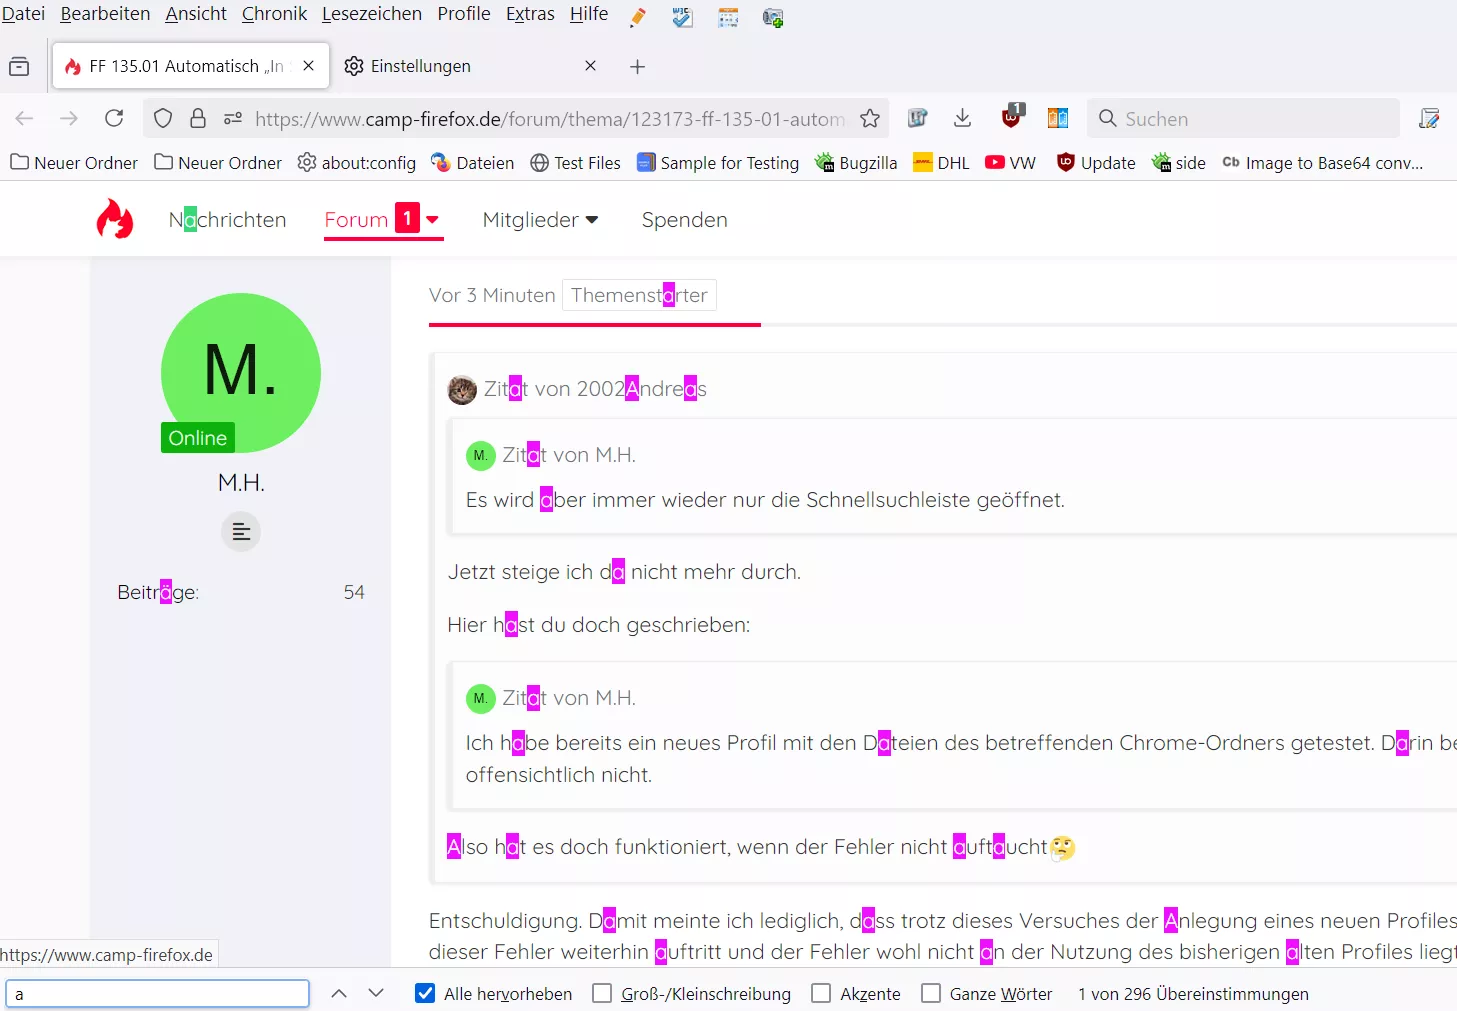Enable Groß-/Kleinschreibung checkbox
The image size is (1457, 1011).
[x=602, y=993]
